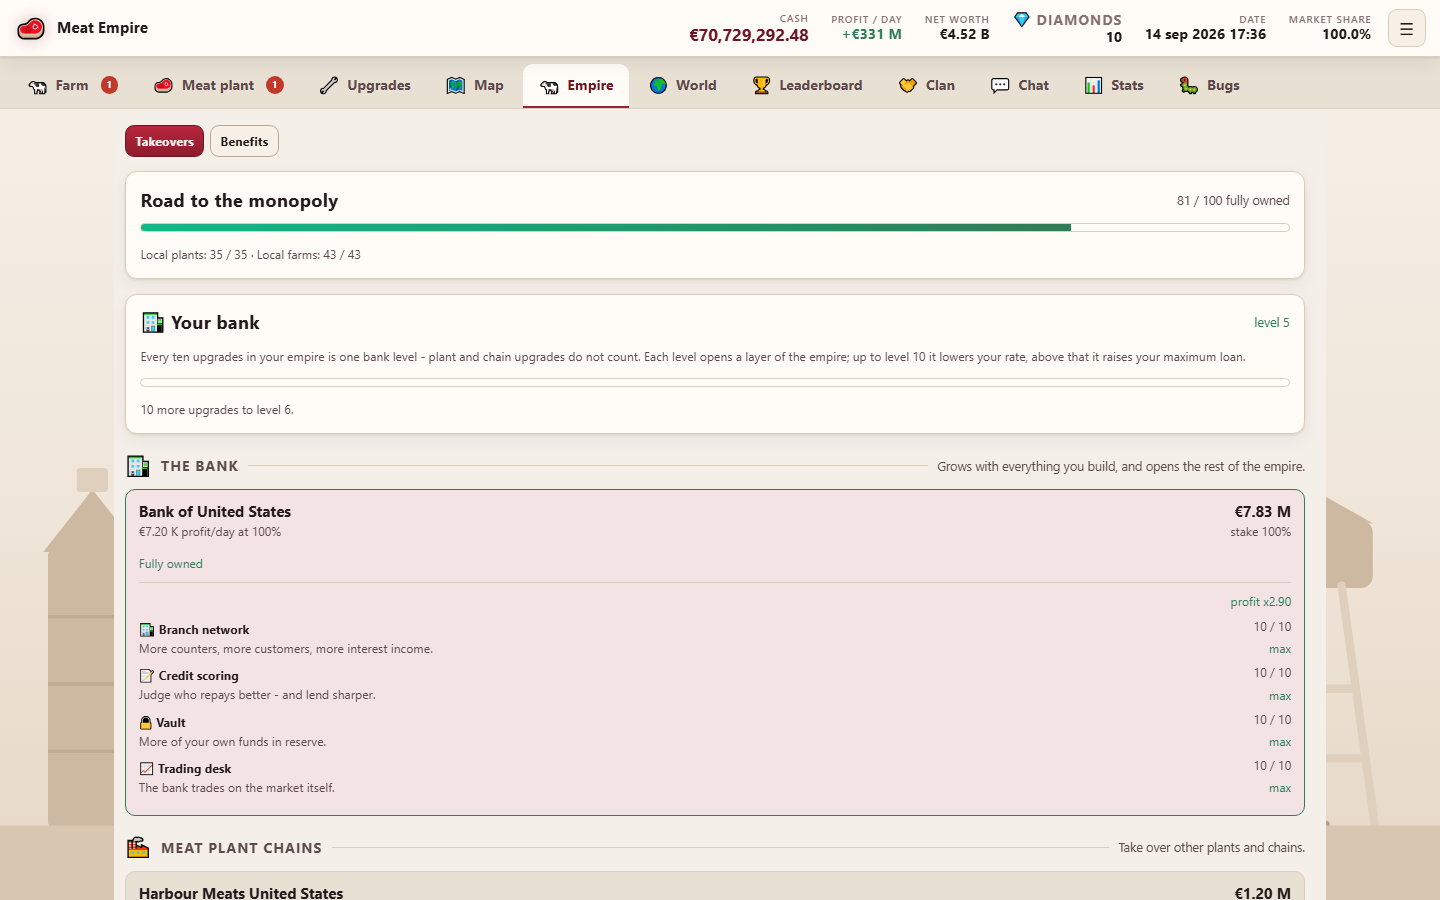This screenshot has height=900, width=1440.
Task: Click the bank building icon beside Your bank
Action: [x=152, y=322]
